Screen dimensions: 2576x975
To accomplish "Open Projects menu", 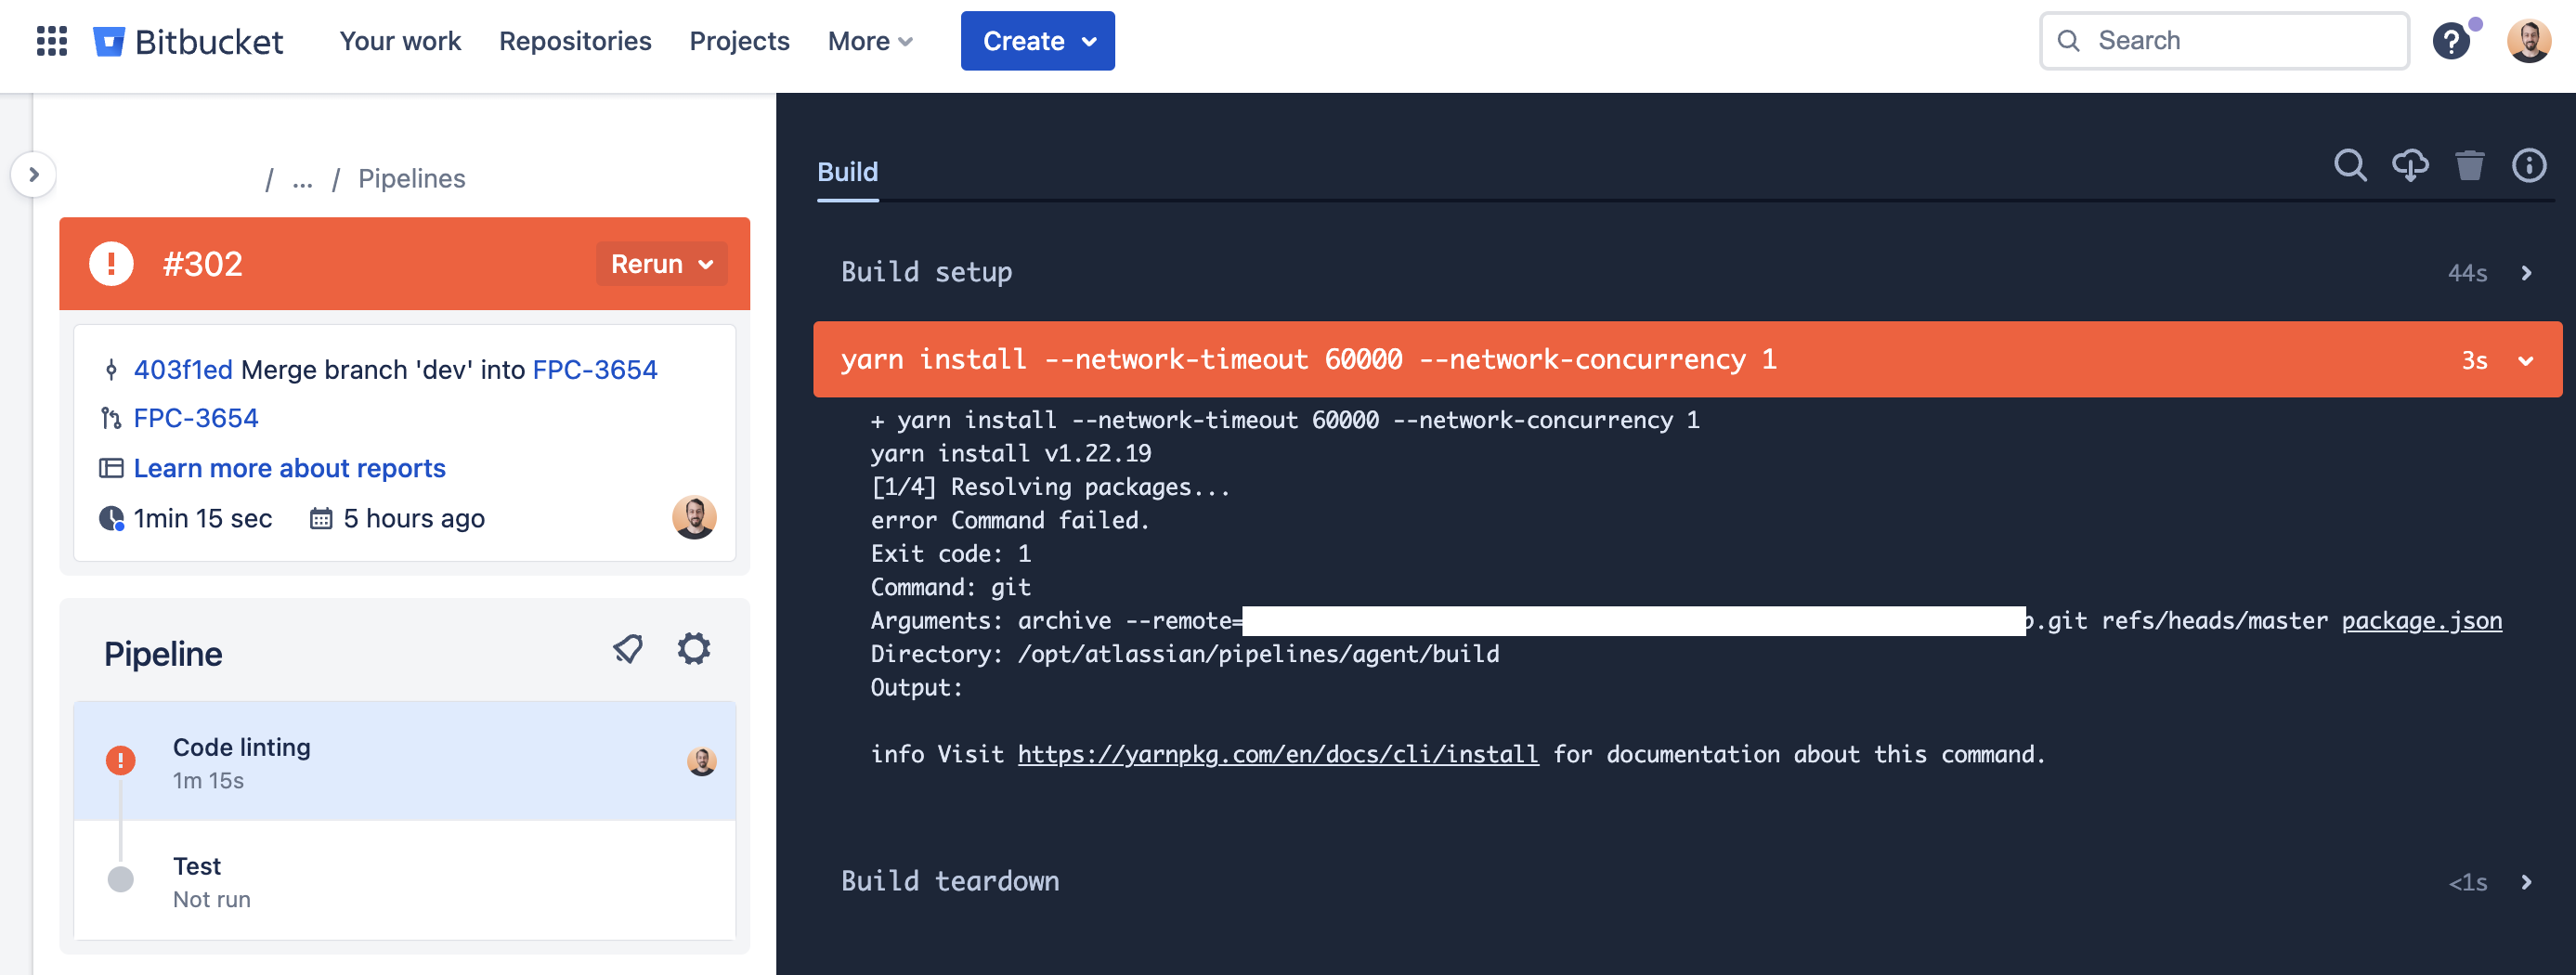I will coord(740,41).
